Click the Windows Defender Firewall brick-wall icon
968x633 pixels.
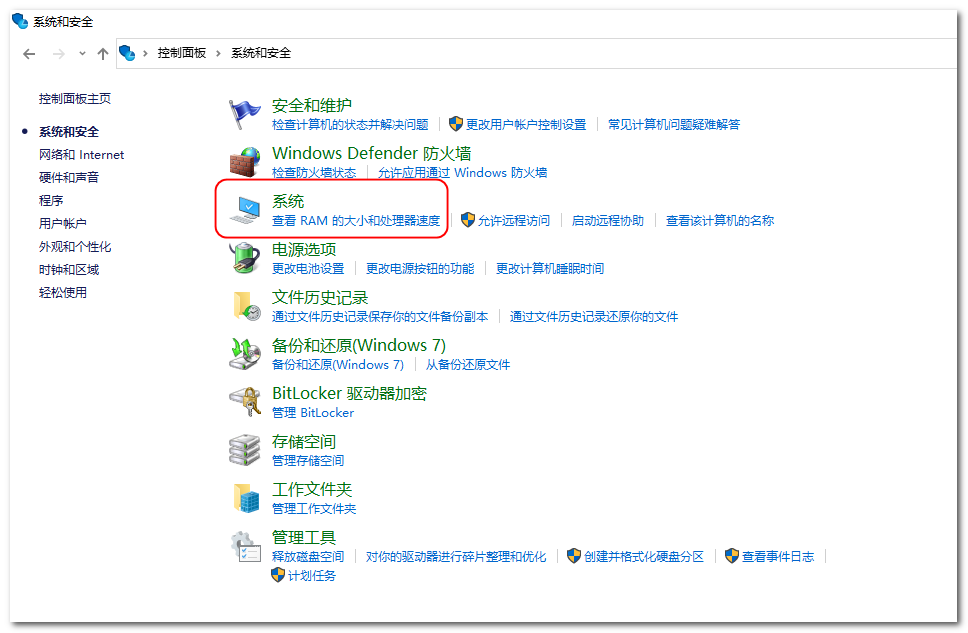tap(245, 162)
